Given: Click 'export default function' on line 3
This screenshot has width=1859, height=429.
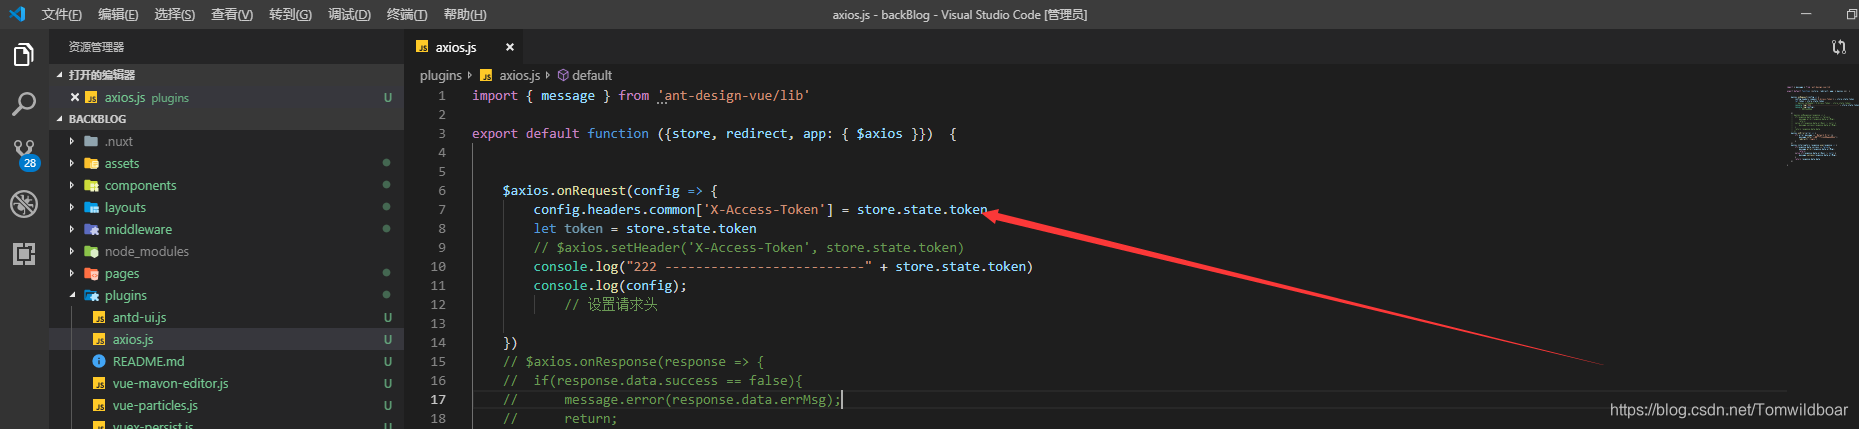Looking at the screenshot, I should pos(560,133).
